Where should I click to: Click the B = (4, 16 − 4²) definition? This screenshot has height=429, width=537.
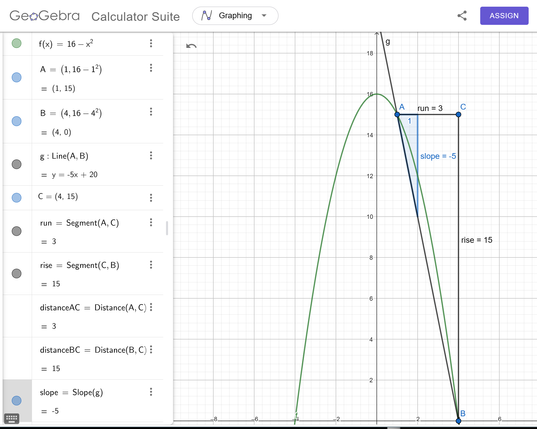pyautogui.click(x=71, y=113)
